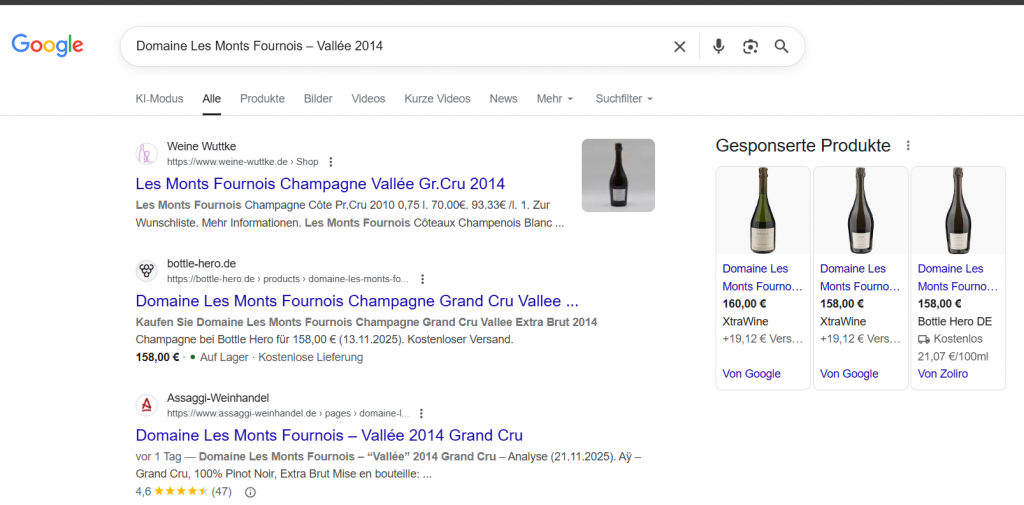1024x505 pixels.
Task: Click info icon next to 4,6 rating
Action: [x=250, y=492]
